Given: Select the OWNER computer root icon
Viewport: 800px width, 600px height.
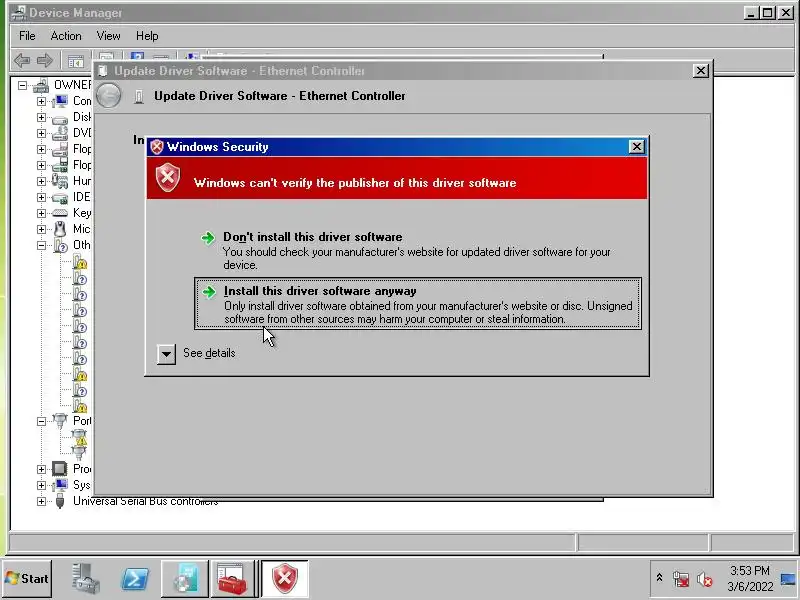Looking at the screenshot, I should [x=41, y=85].
